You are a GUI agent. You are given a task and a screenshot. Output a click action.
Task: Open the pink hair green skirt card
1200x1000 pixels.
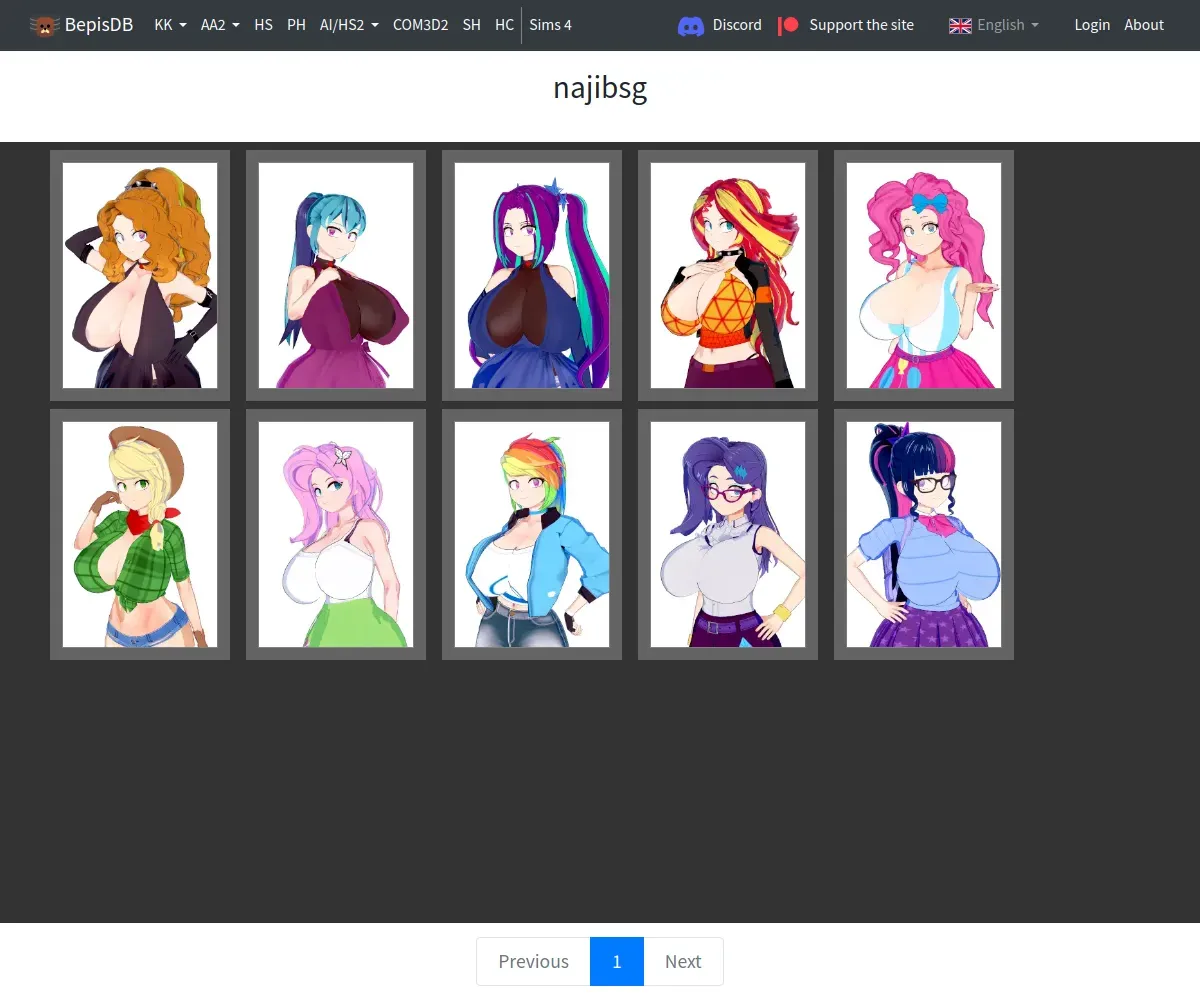pos(336,534)
